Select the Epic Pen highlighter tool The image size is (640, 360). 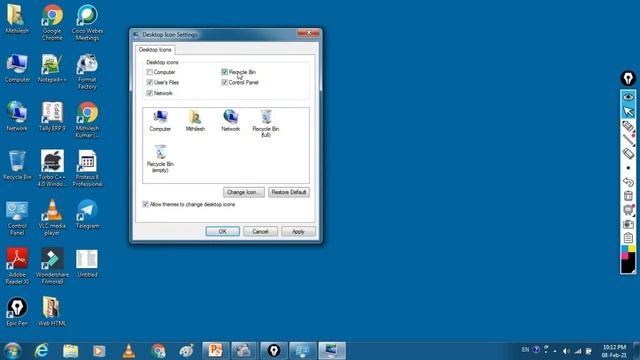click(x=628, y=126)
